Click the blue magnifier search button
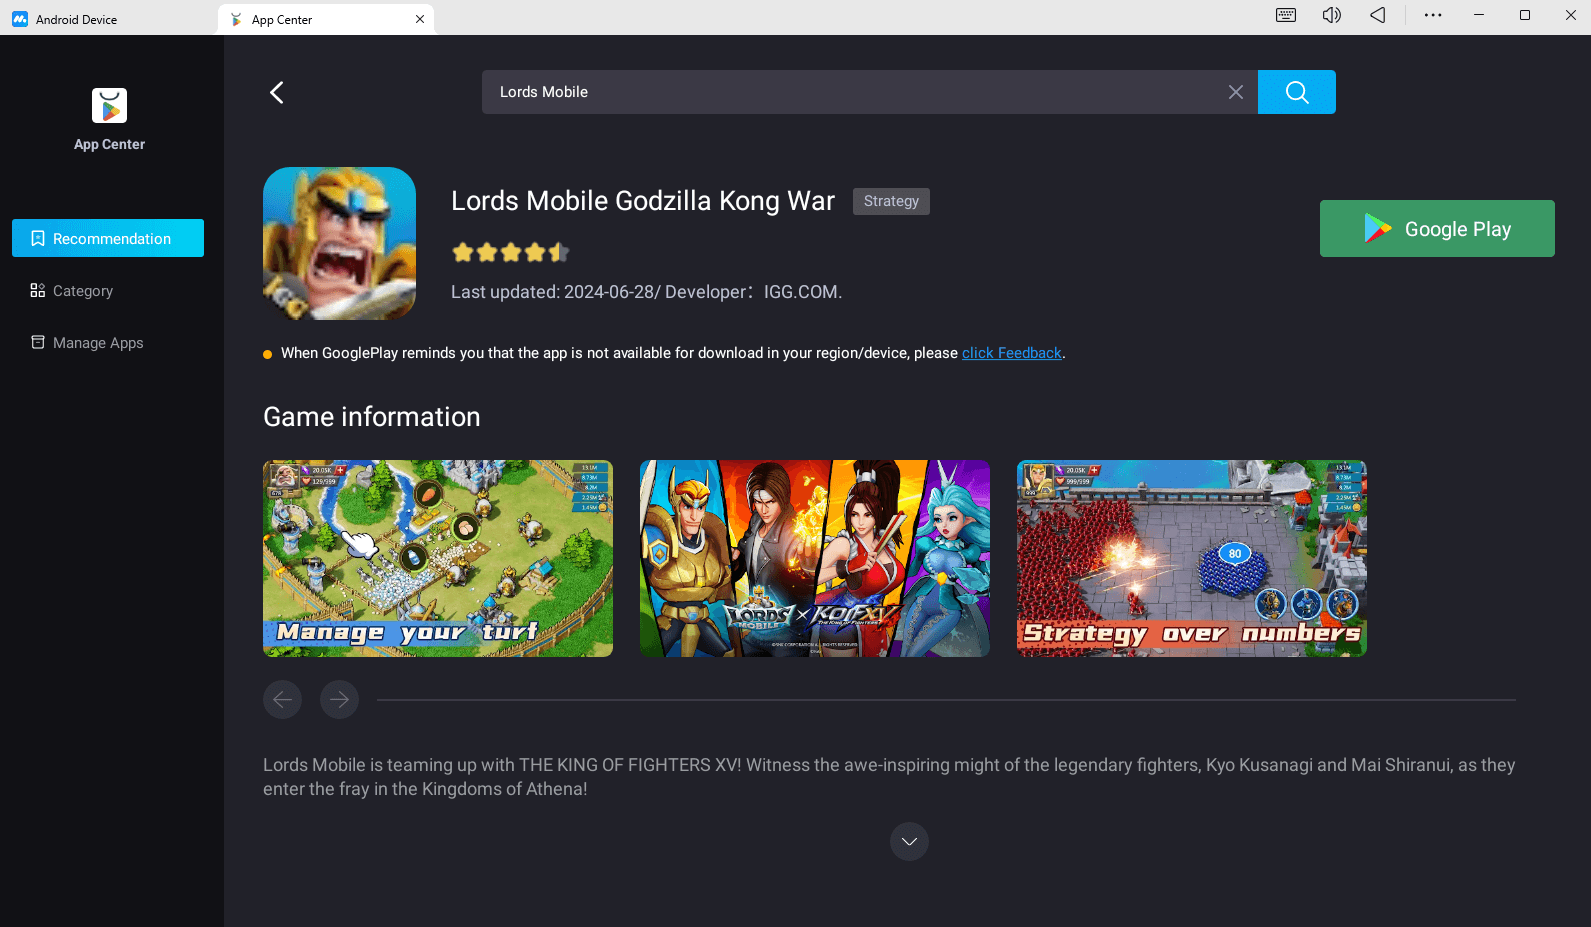Viewport: 1591px width, 927px height. point(1297,92)
